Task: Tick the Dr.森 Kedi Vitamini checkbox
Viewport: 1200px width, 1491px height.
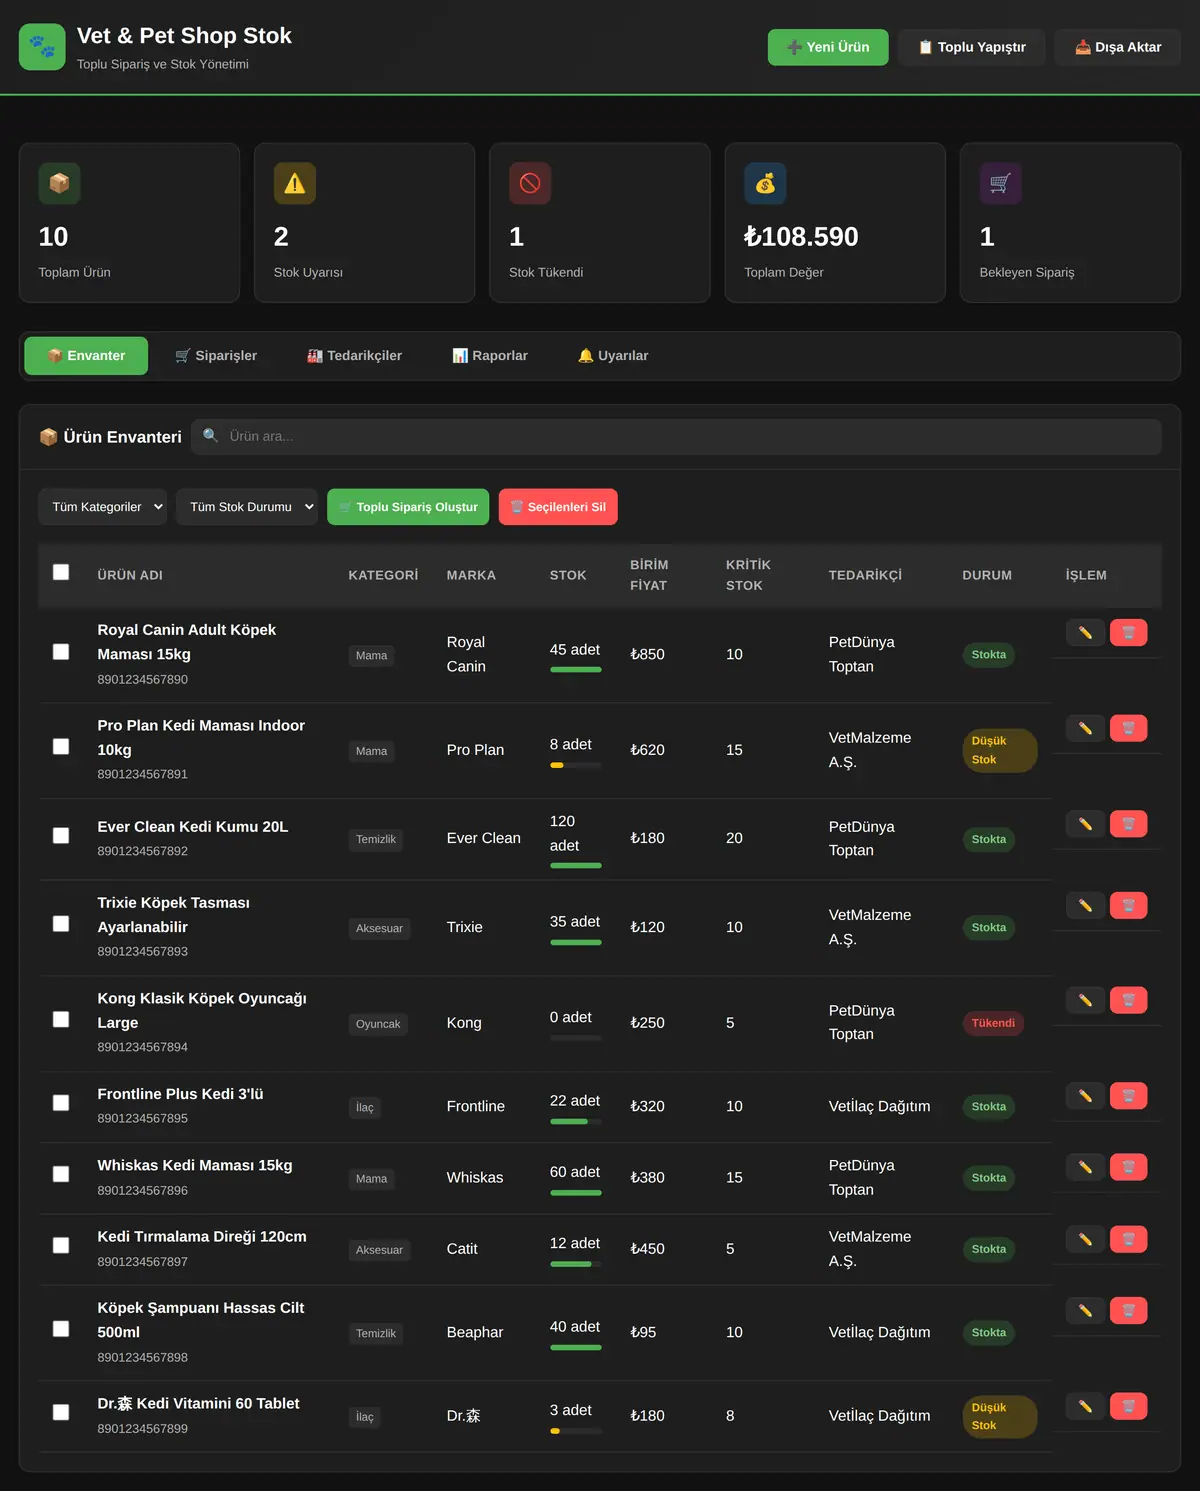Action: pyautogui.click(x=61, y=1412)
